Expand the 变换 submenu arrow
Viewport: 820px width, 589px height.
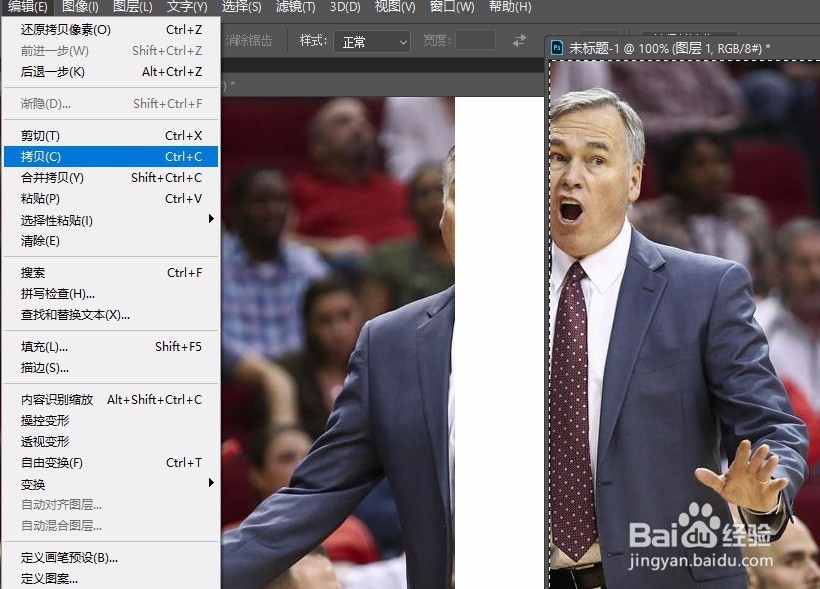(211, 482)
